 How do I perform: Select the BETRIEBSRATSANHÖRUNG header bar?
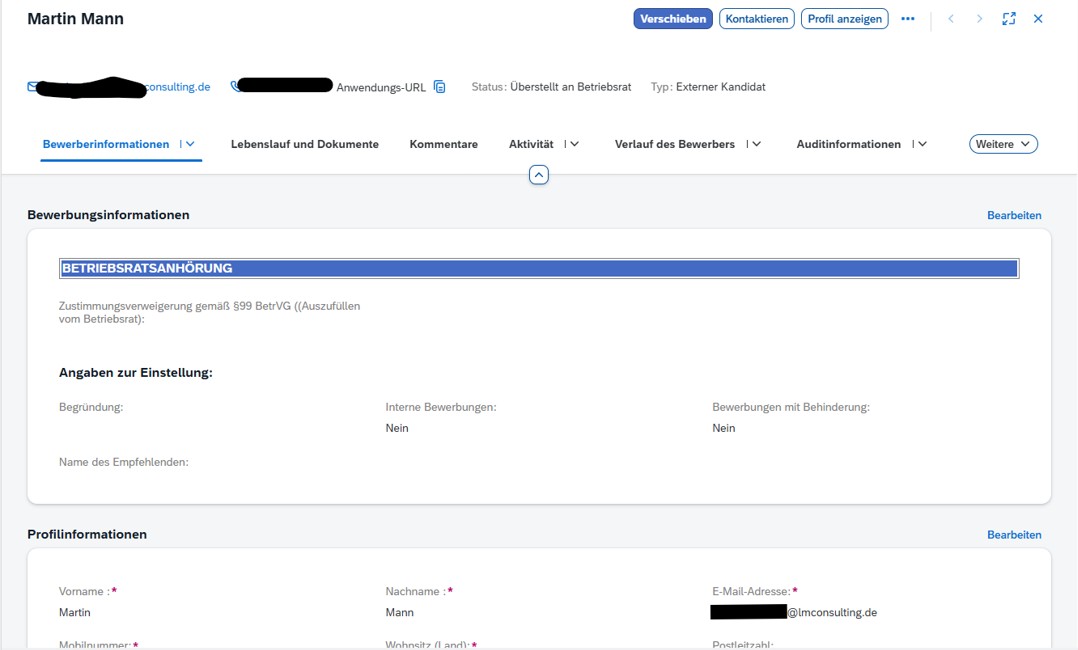click(x=538, y=268)
